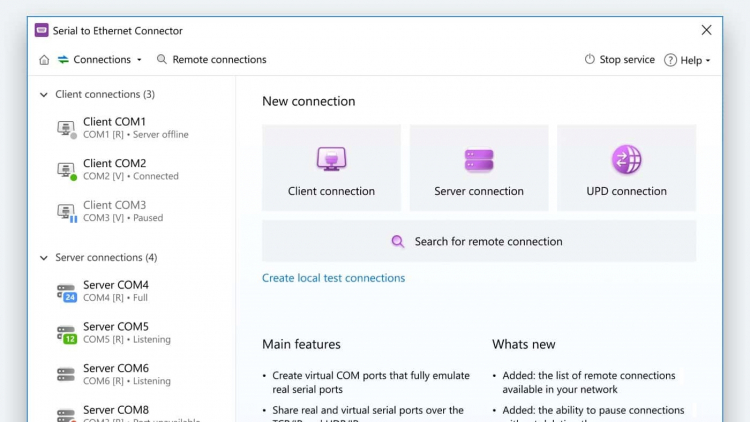
Task: Select Client COM2 in the list
Action: pyautogui.click(x=132, y=169)
